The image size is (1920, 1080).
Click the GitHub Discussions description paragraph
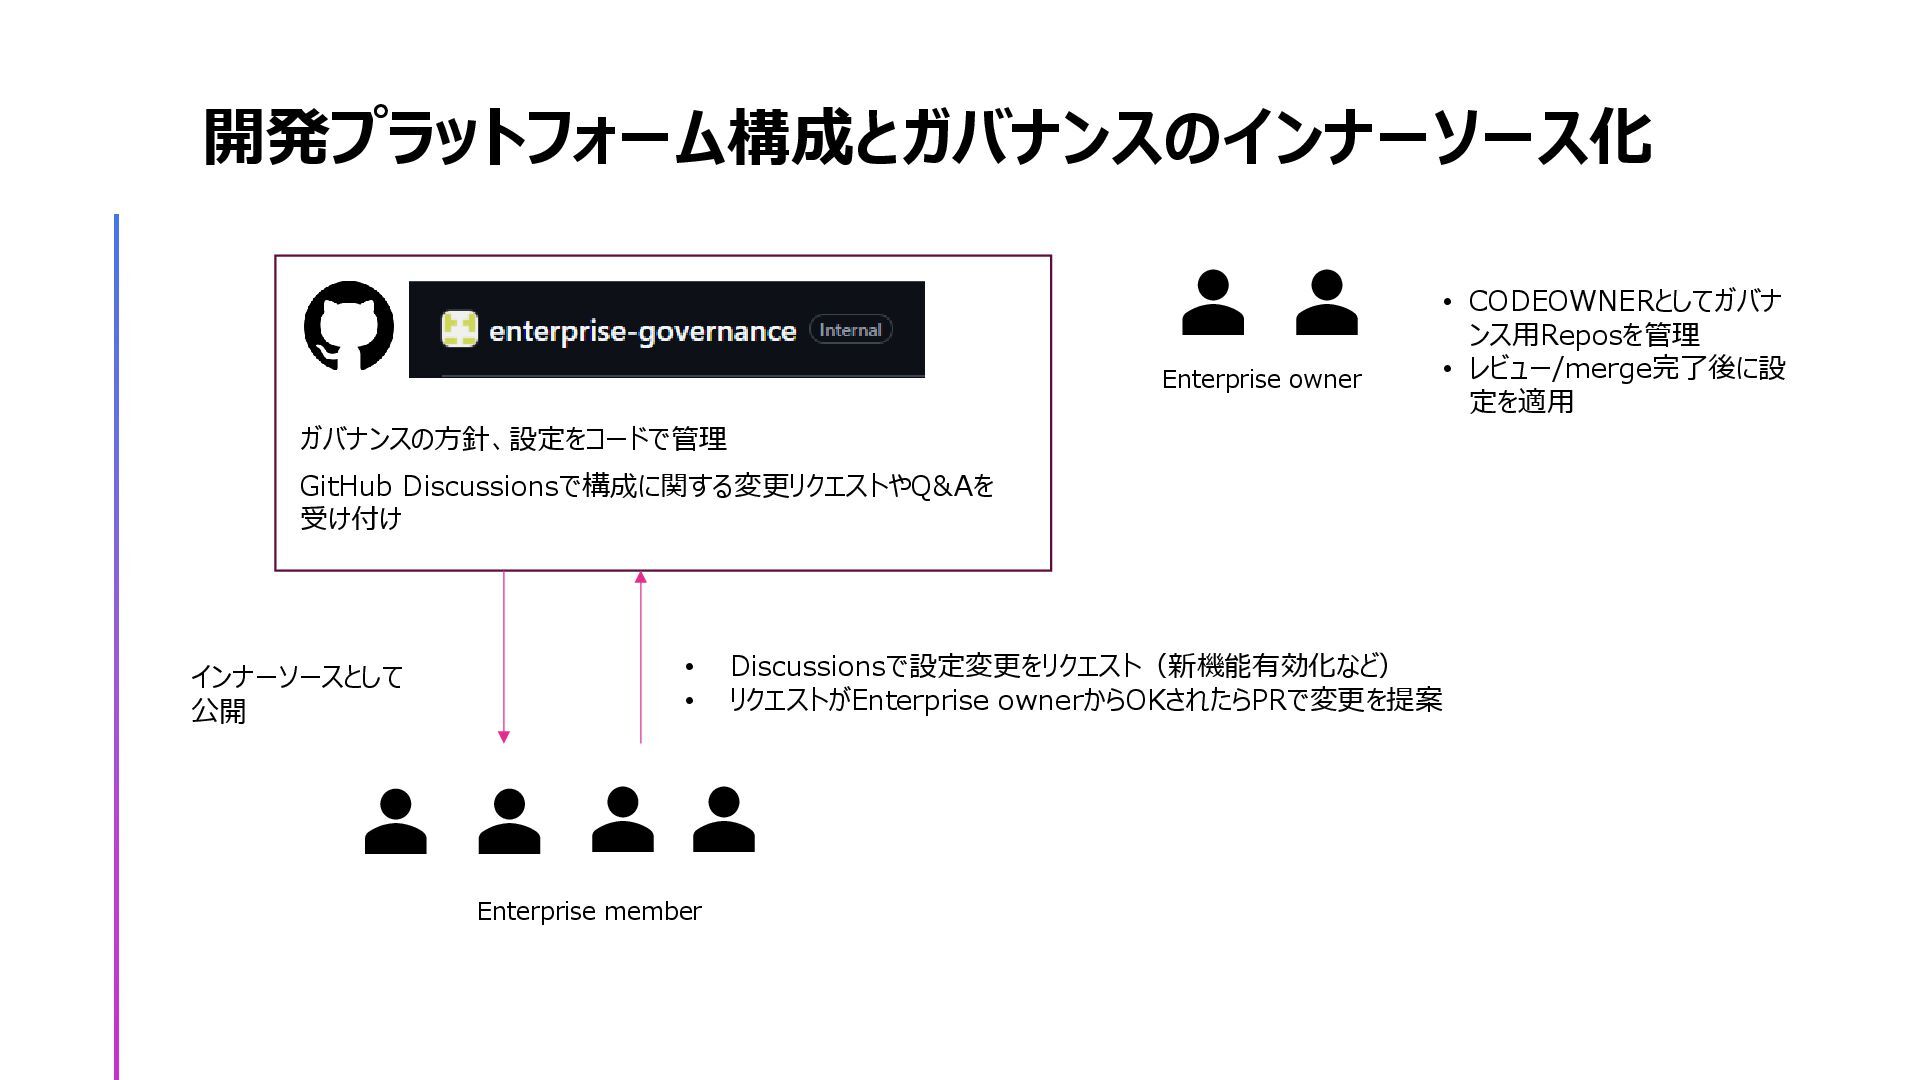[x=647, y=502]
